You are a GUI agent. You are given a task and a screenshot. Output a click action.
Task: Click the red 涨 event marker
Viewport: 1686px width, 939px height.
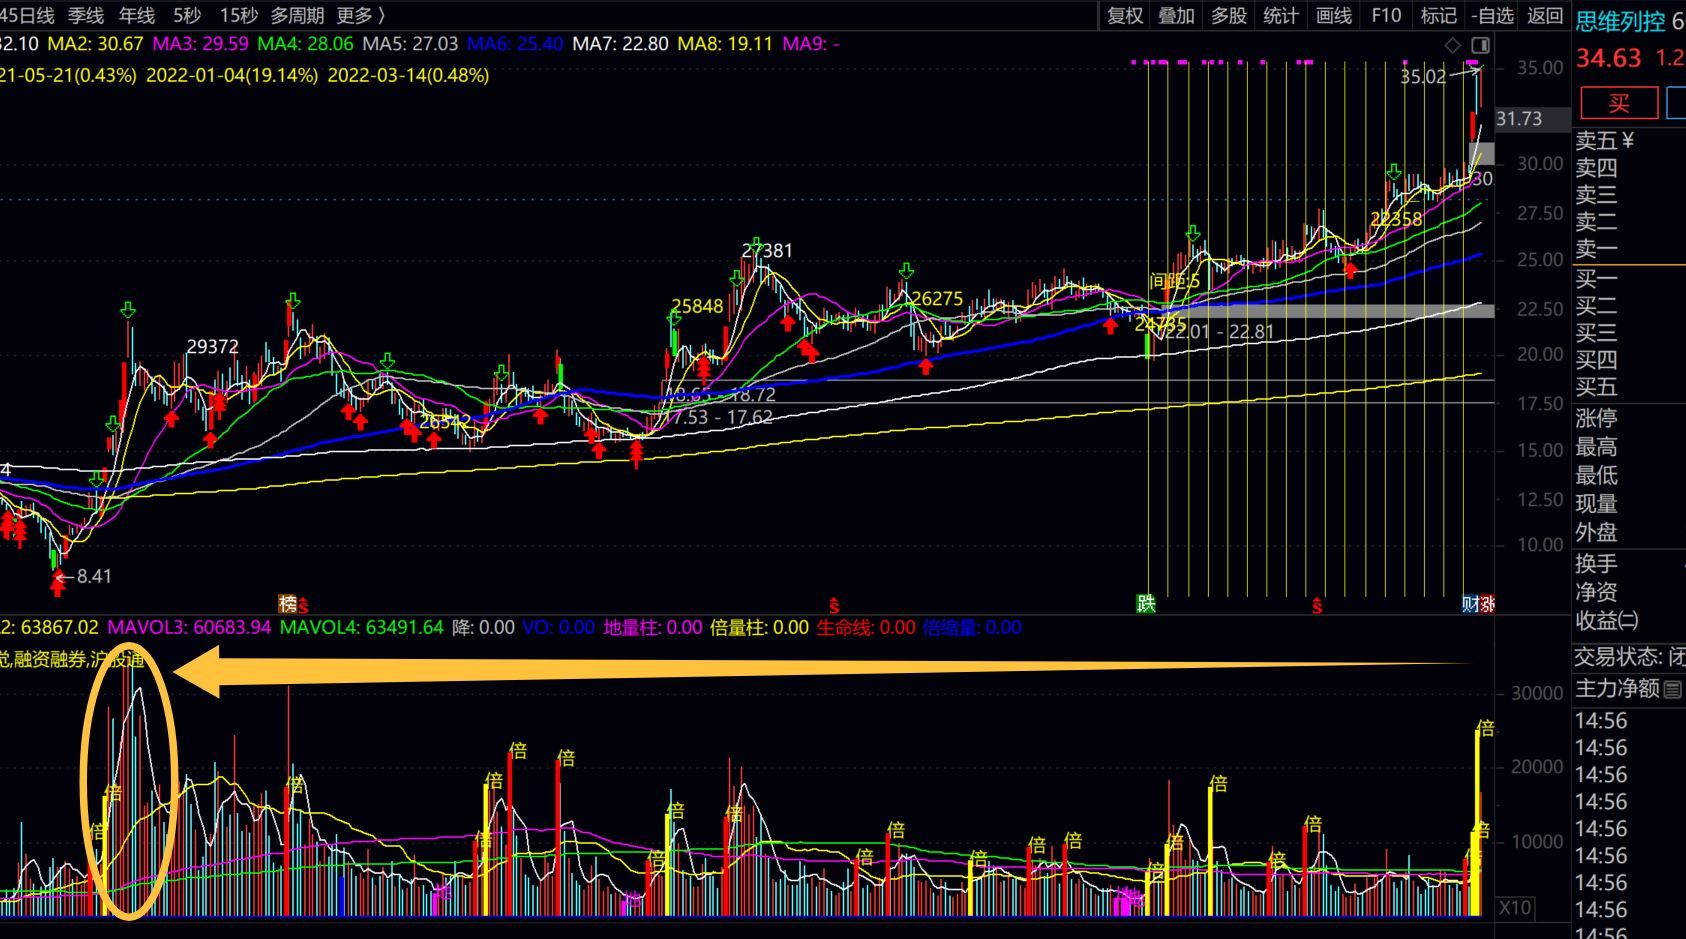pos(1487,603)
